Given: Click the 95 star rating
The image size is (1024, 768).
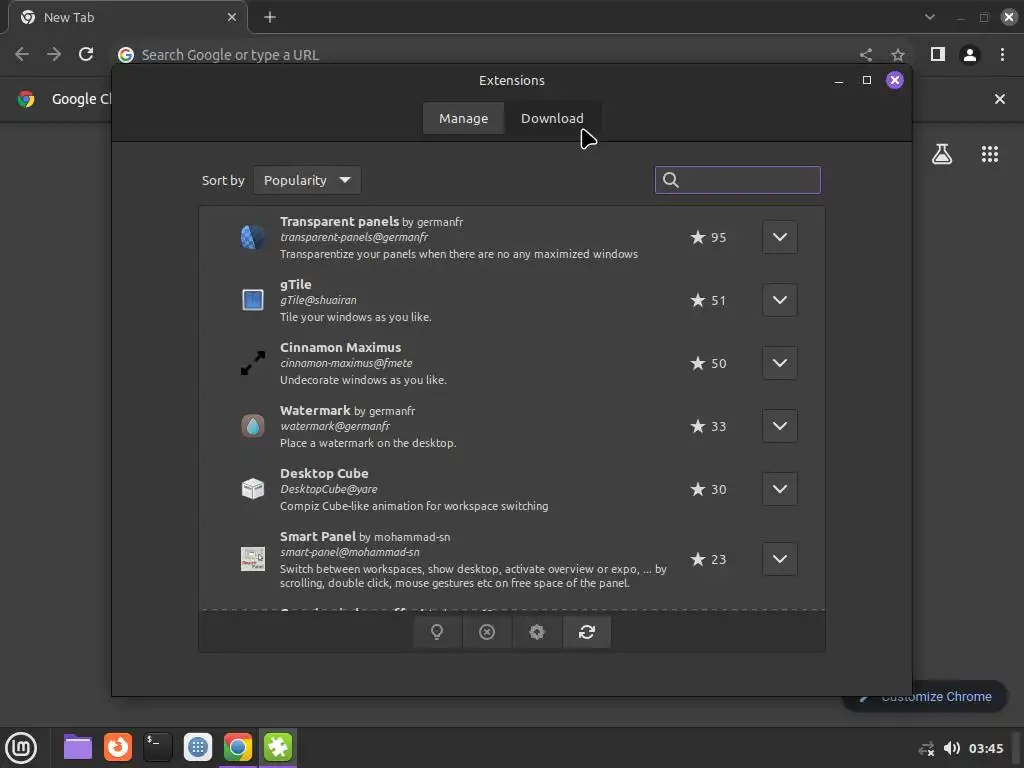Looking at the screenshot, I should click(709, 237).
